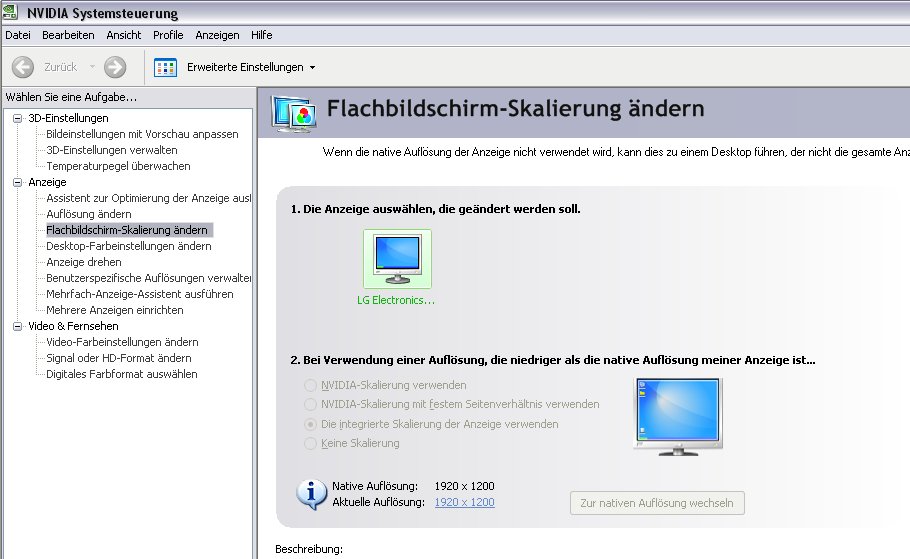This screenshot has width=910, height=559.
Task: Open Assistent zur Optimierung der Anzeige
Action: pos(149,198)
